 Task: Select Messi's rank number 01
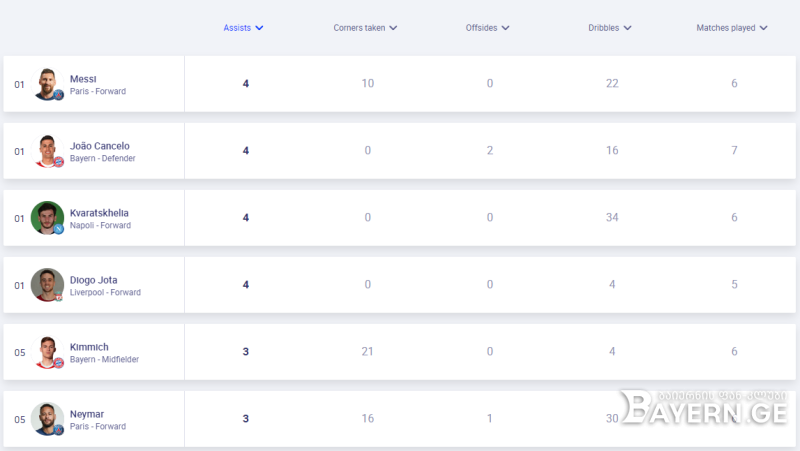pyautogui.click(x=19, y=85)
